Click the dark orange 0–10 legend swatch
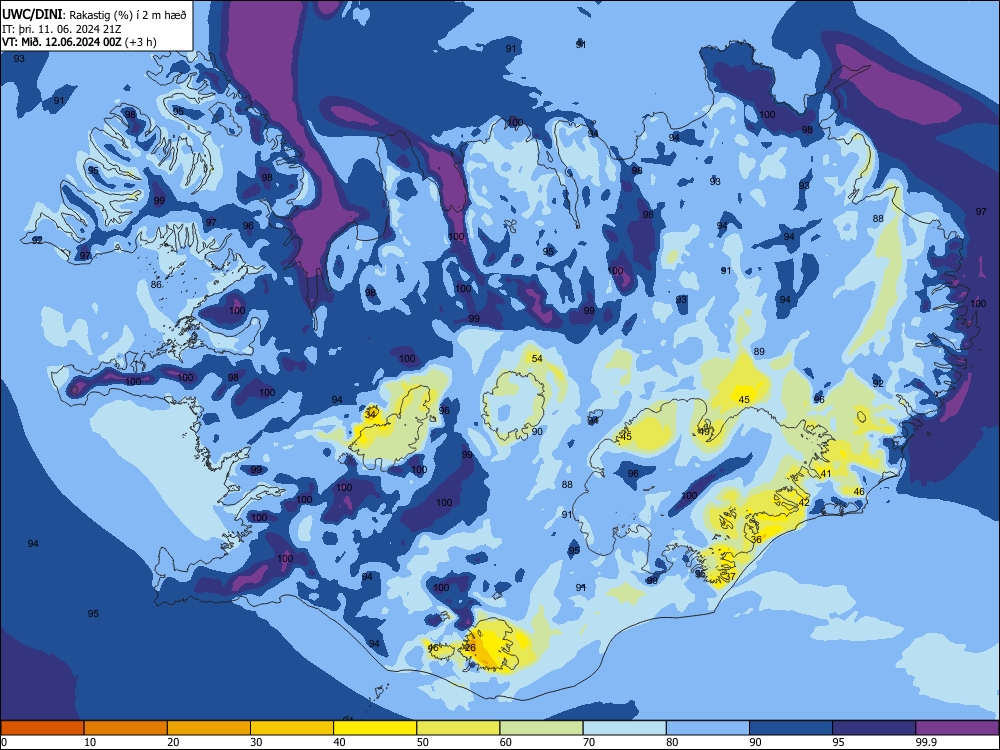1000x750 pixels. coord(42,728)
